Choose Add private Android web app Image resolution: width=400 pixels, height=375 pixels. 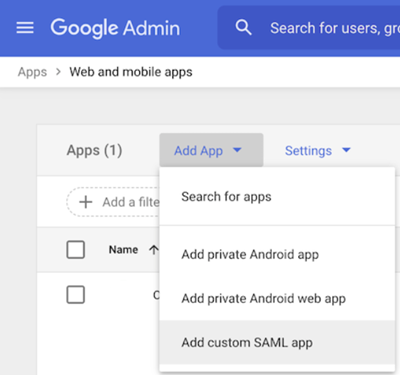tap(277, 299)
